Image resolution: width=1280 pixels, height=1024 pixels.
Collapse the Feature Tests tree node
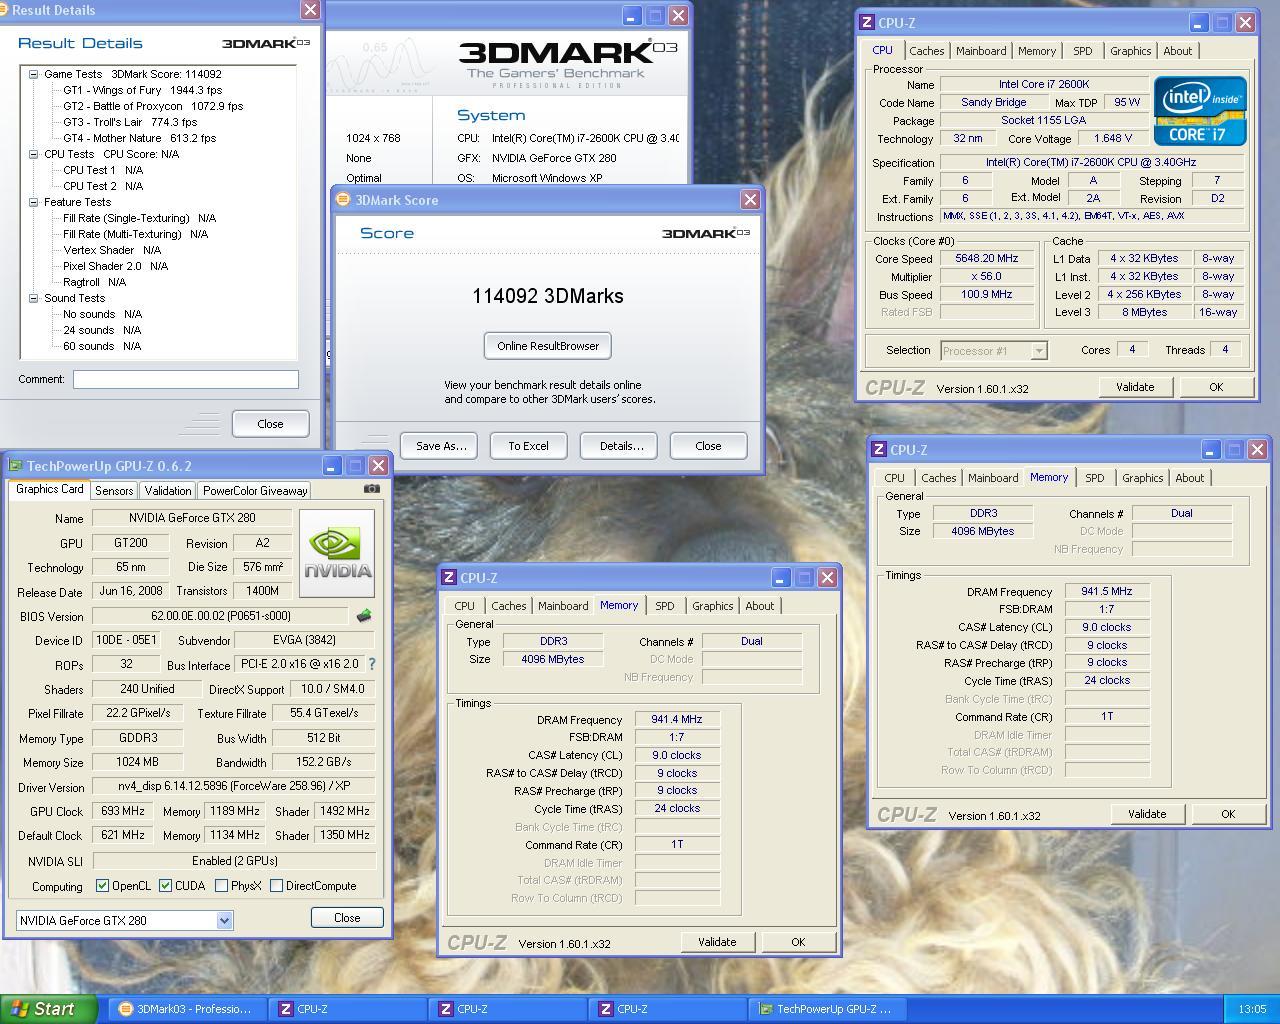[33, 202]
